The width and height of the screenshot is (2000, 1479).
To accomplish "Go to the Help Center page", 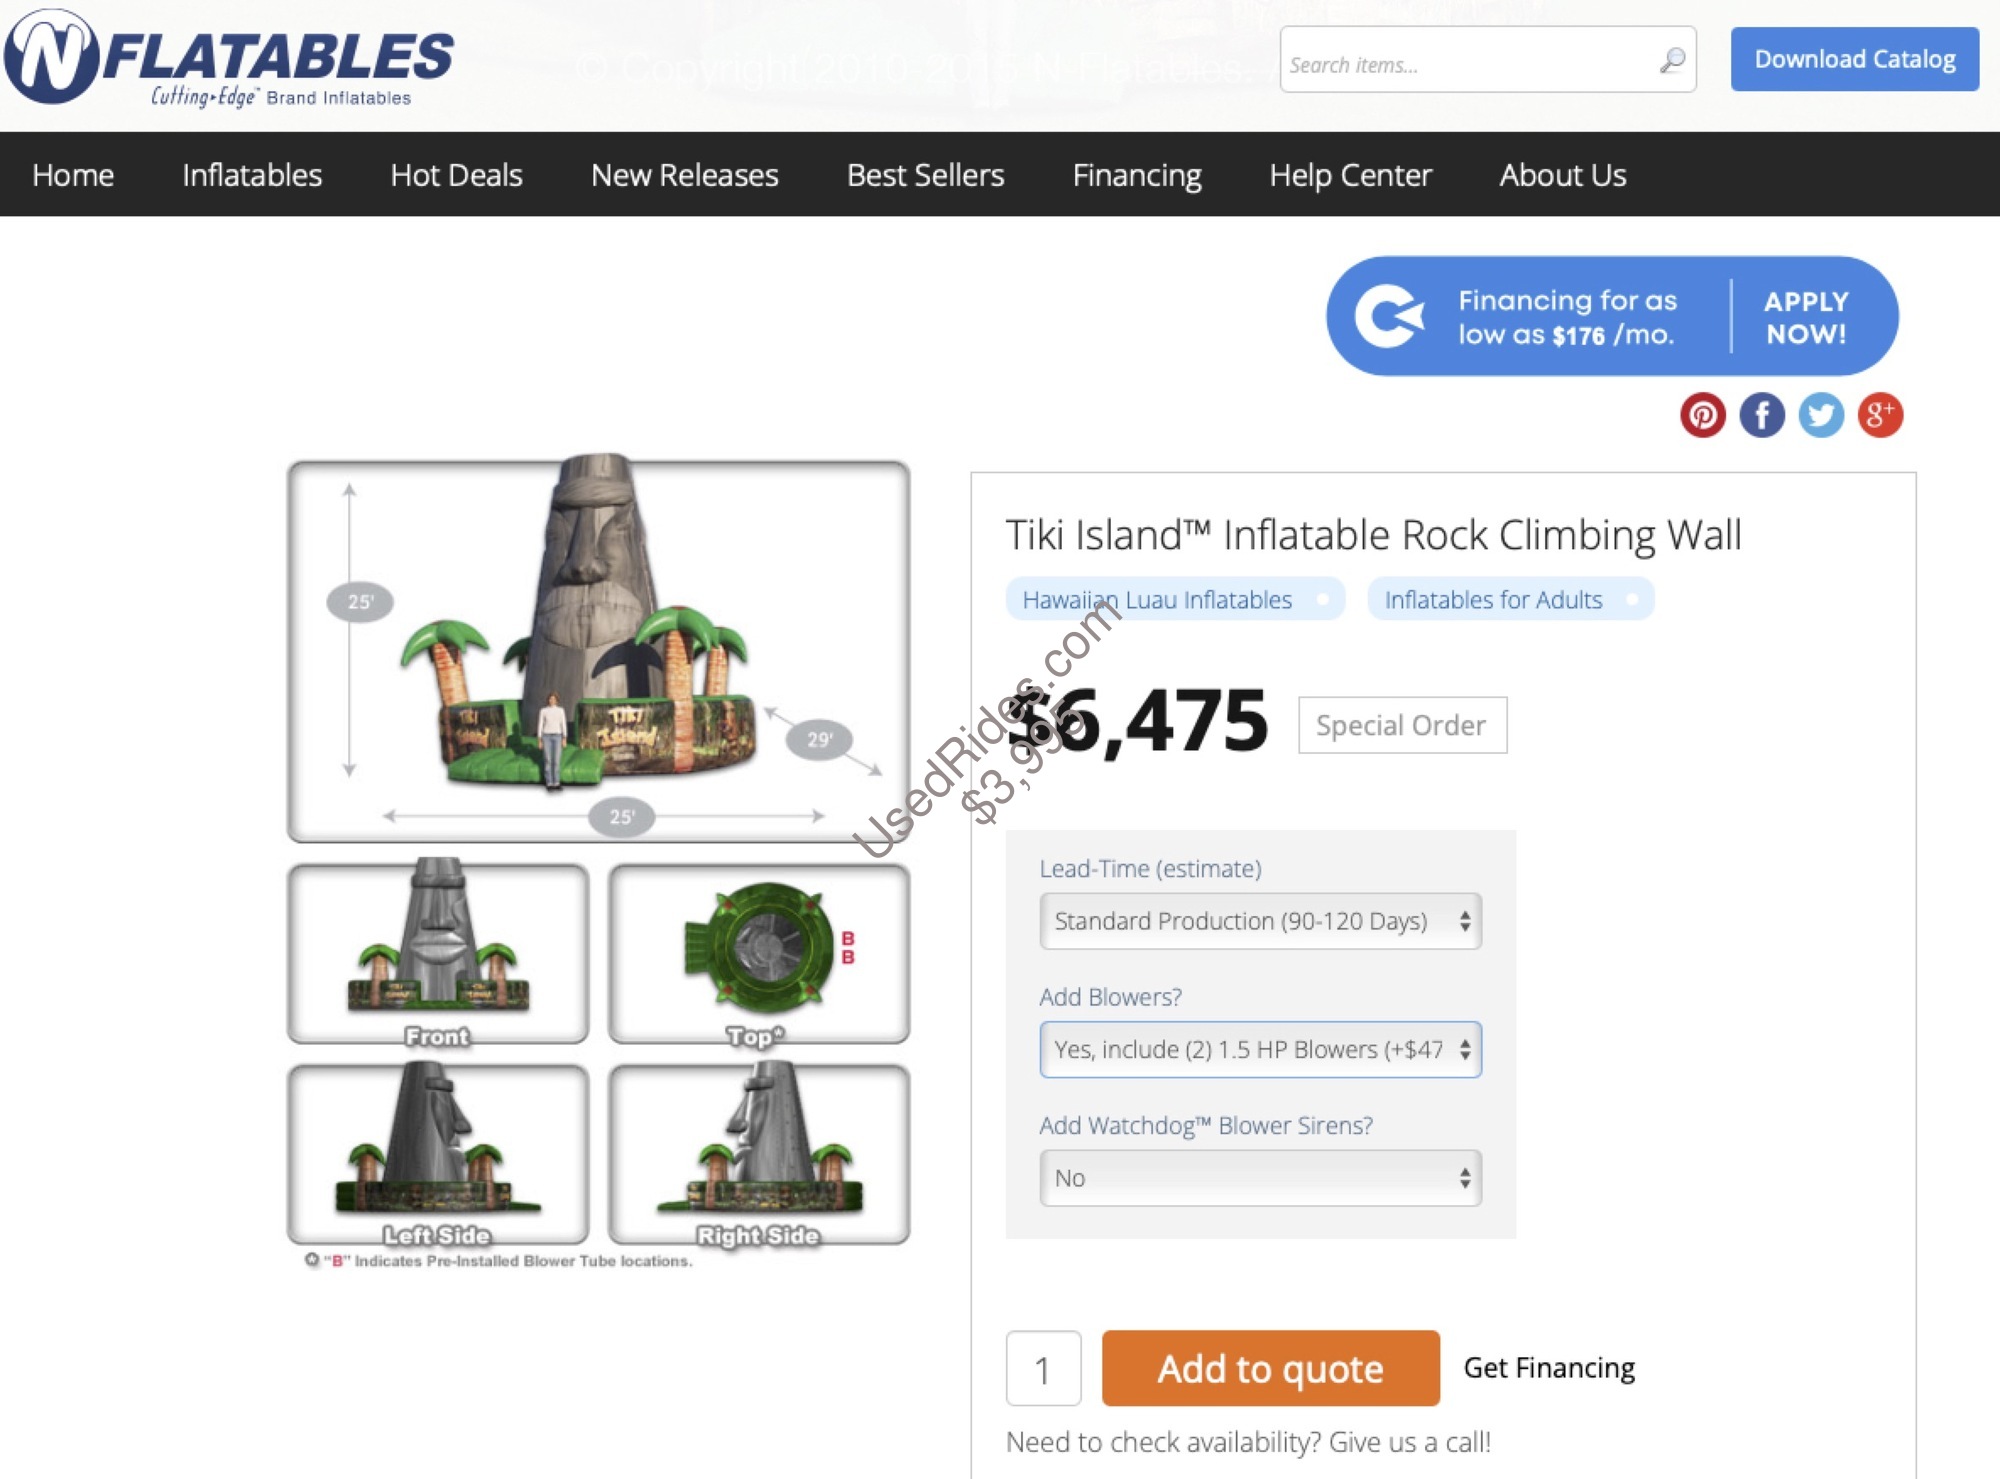I will pos(1350,175).
